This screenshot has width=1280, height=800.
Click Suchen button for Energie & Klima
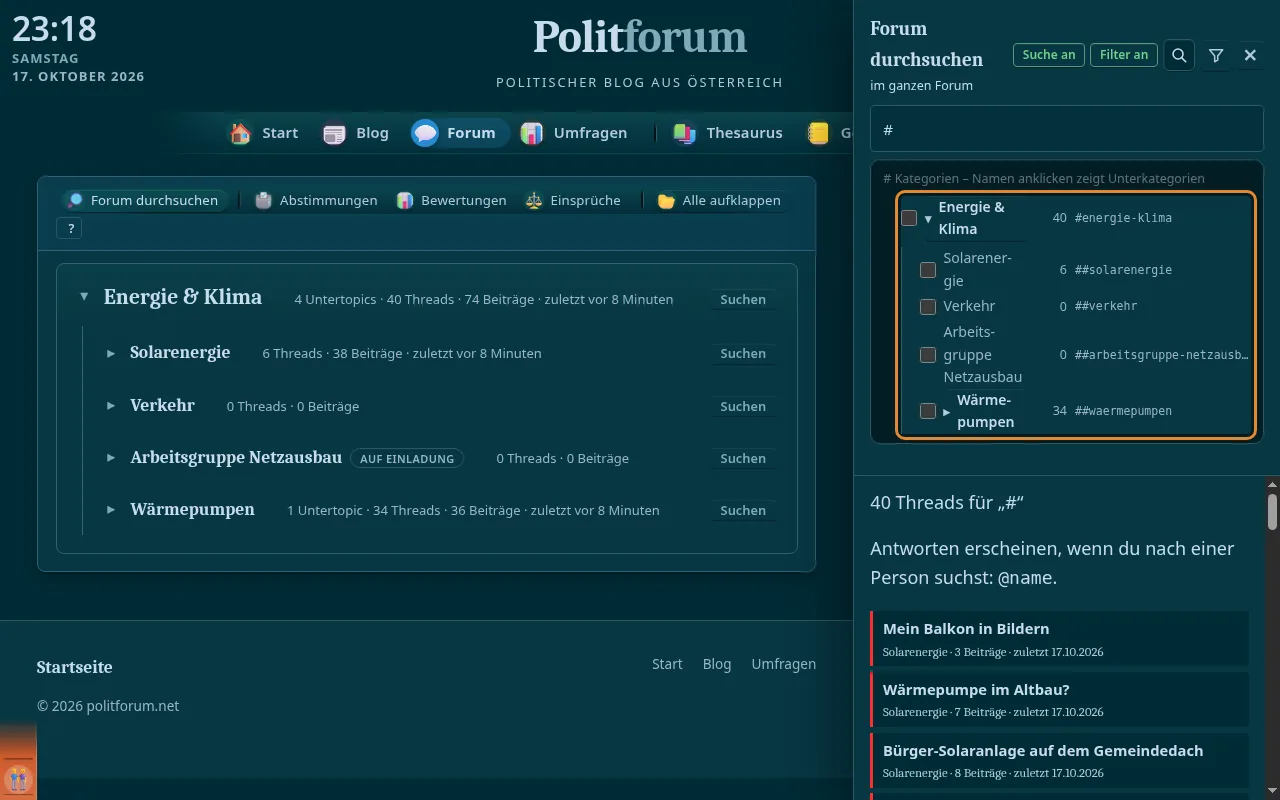click(743, 299)
